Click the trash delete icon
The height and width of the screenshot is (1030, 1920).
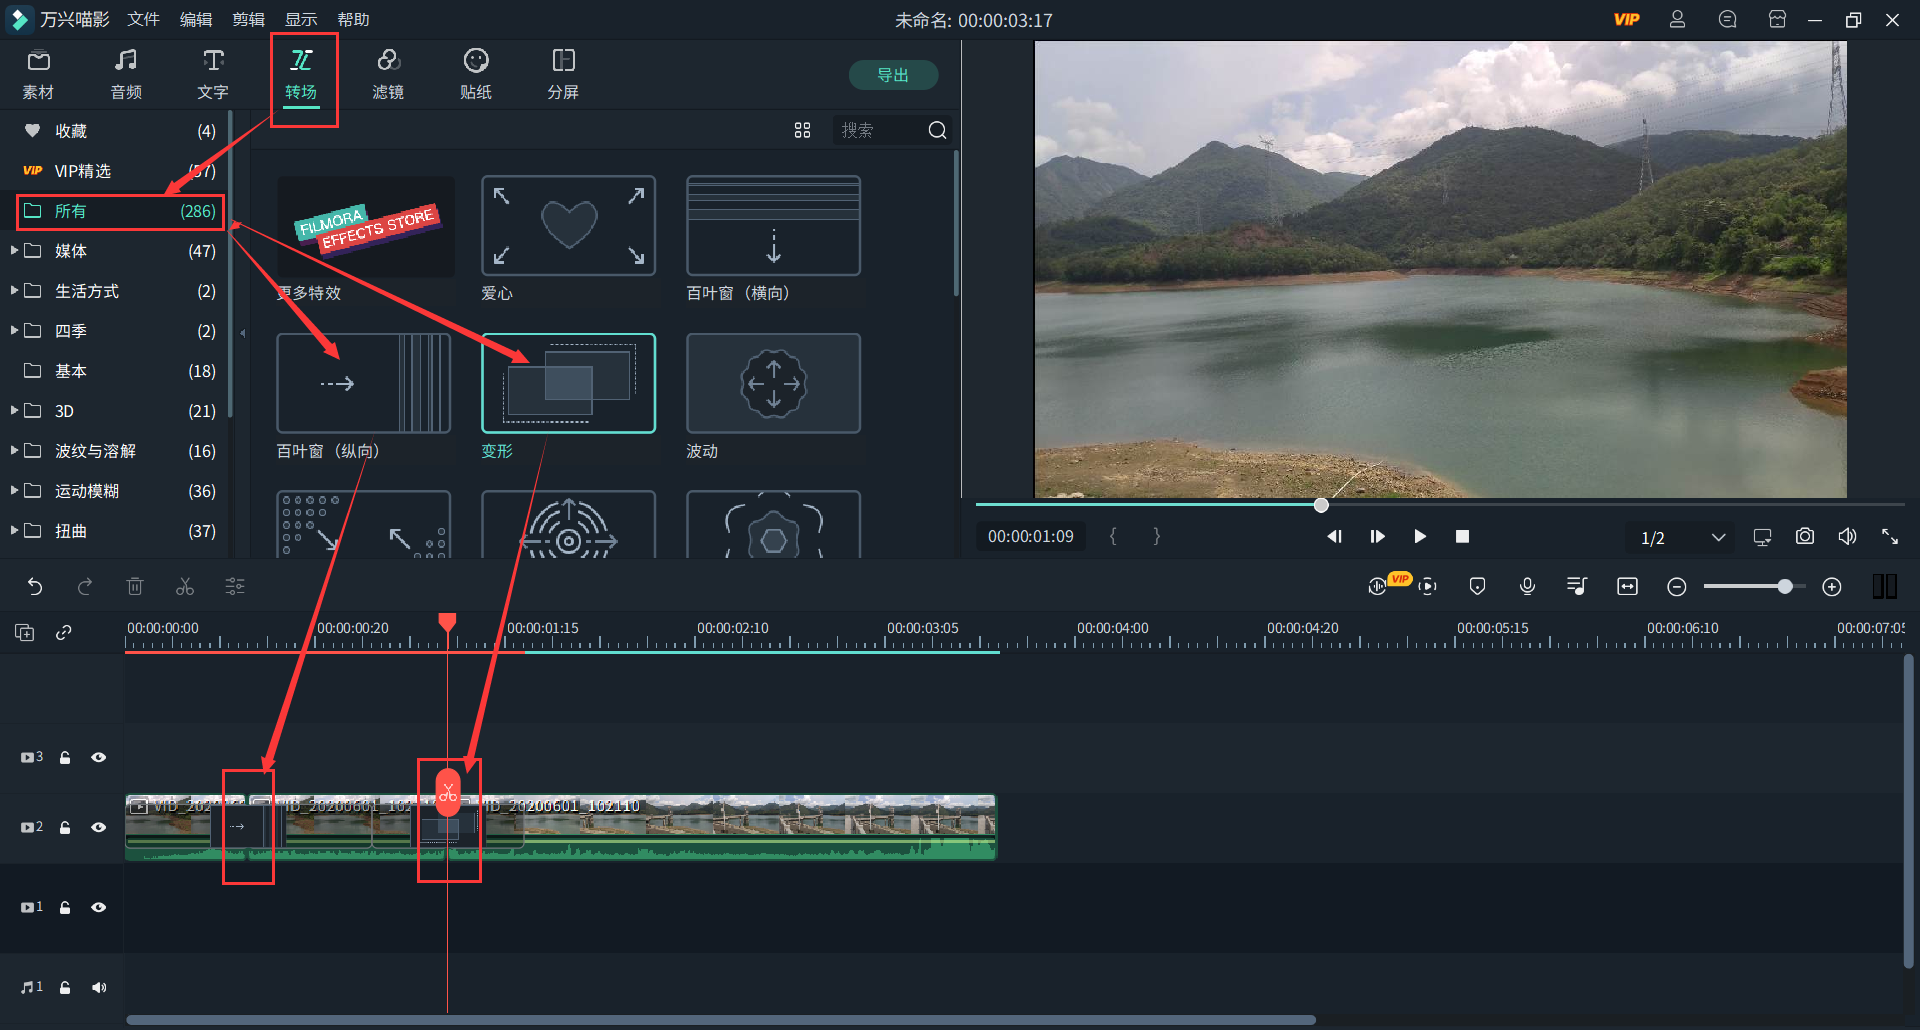coord(135,587)
